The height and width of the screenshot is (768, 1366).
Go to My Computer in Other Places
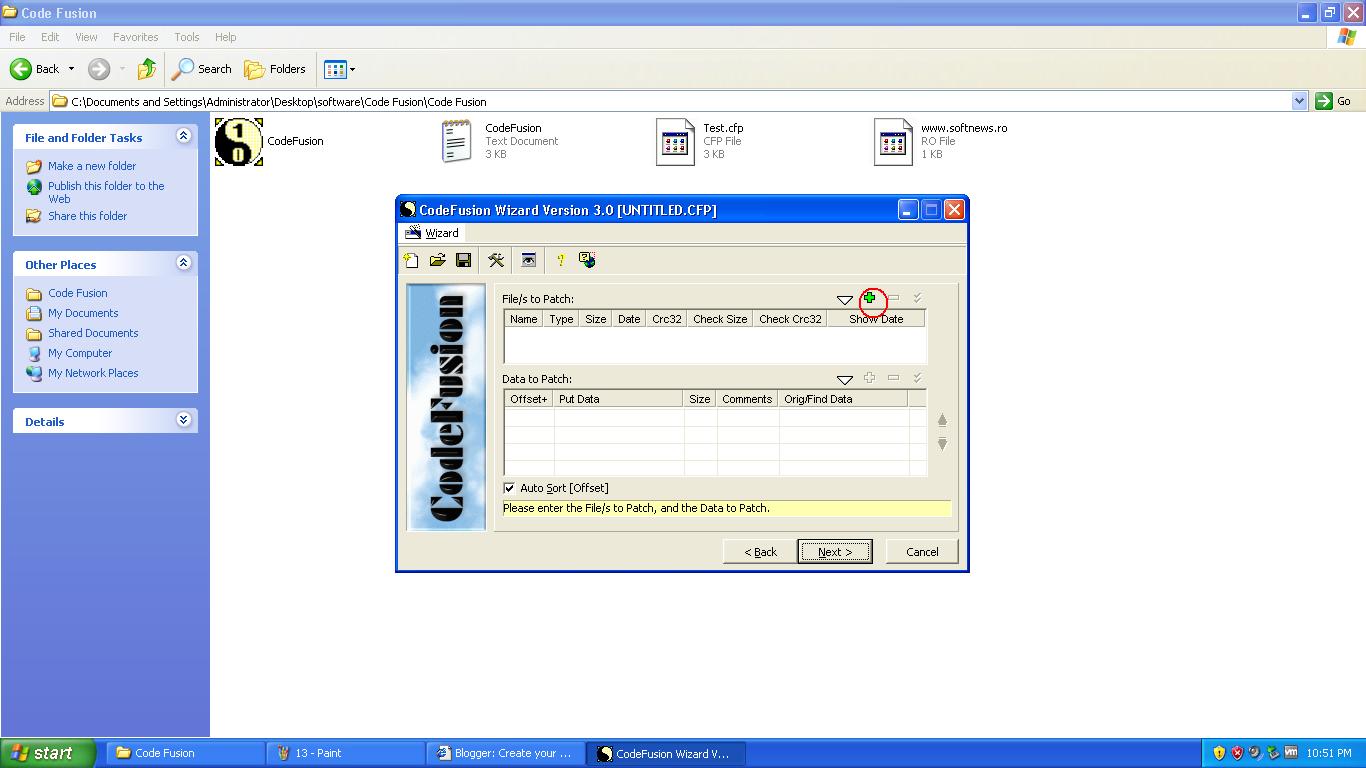point(80,353)
